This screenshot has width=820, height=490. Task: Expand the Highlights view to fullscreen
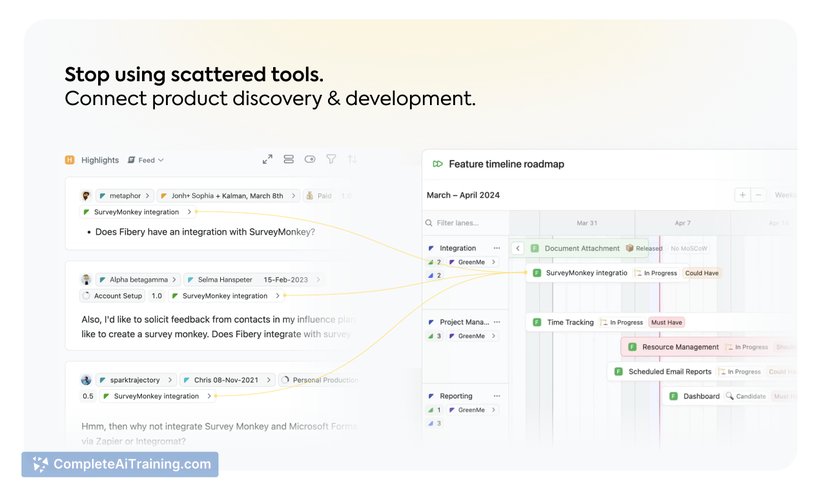pyautogui.click(x=267, y=159)
